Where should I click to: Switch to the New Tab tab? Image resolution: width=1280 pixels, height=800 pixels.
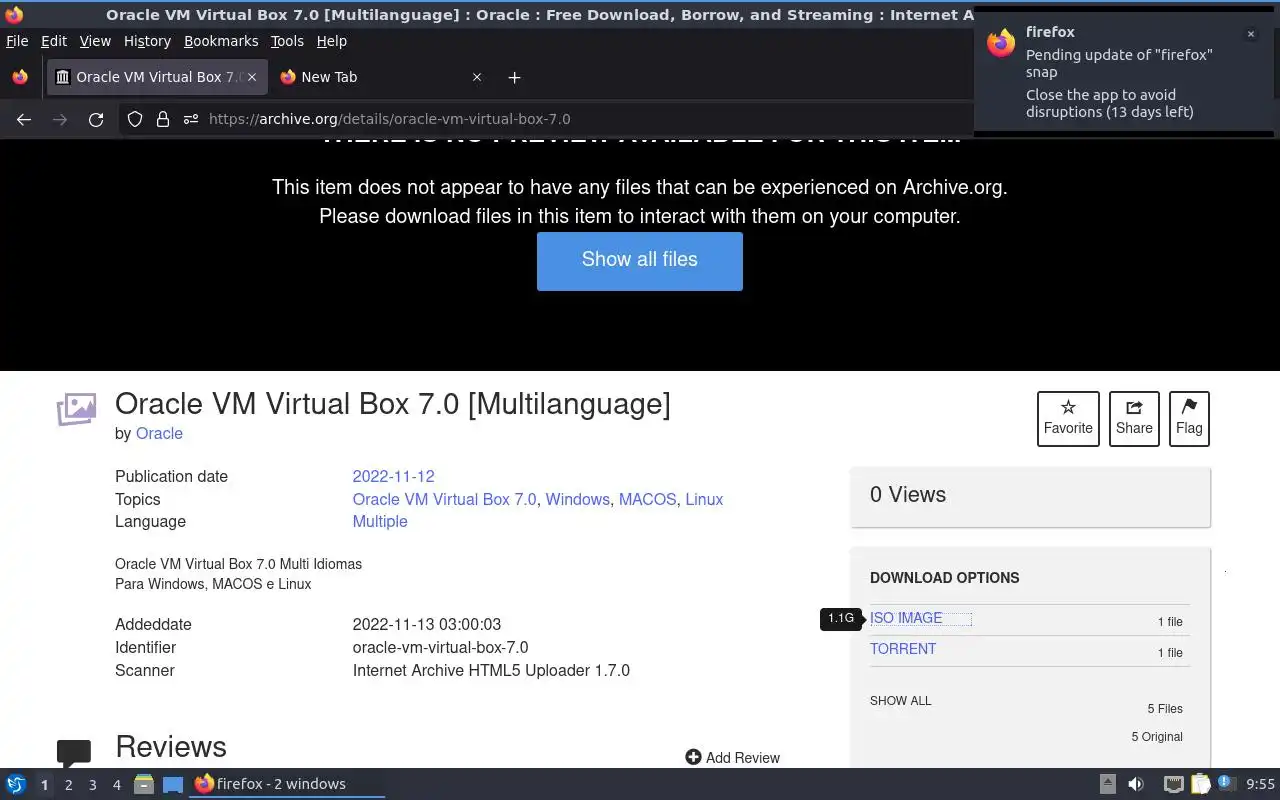point(380,77)
